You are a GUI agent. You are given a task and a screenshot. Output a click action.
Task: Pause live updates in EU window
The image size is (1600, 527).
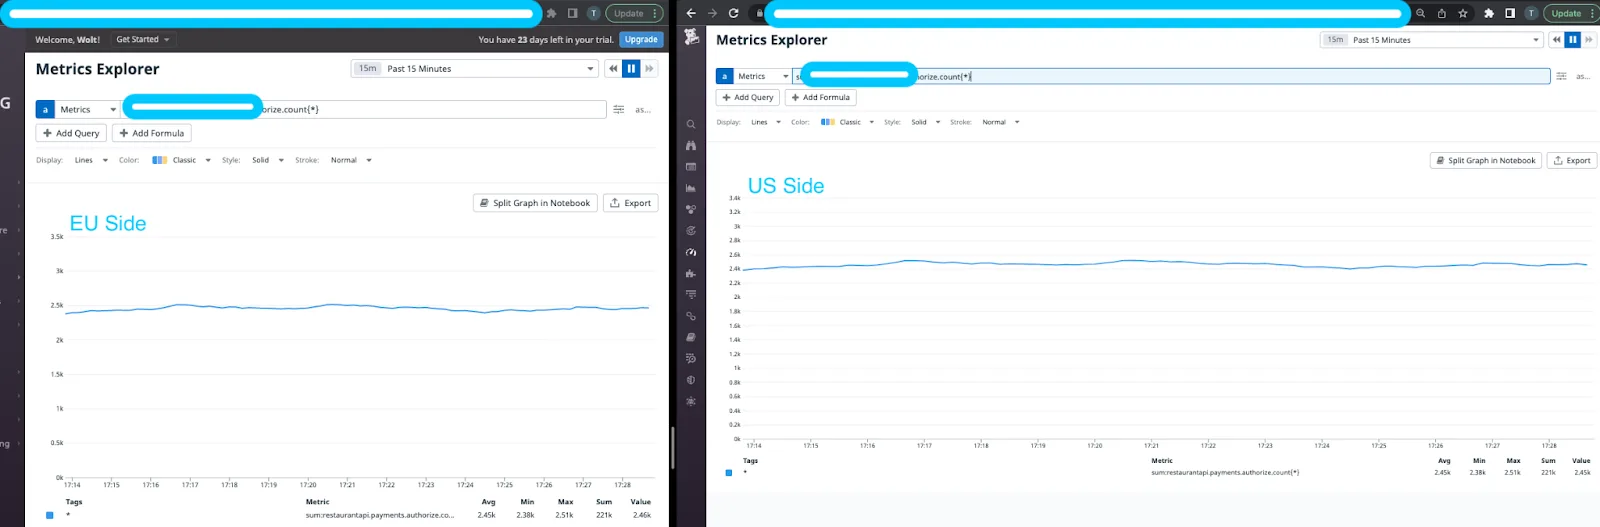coord(631,68)
